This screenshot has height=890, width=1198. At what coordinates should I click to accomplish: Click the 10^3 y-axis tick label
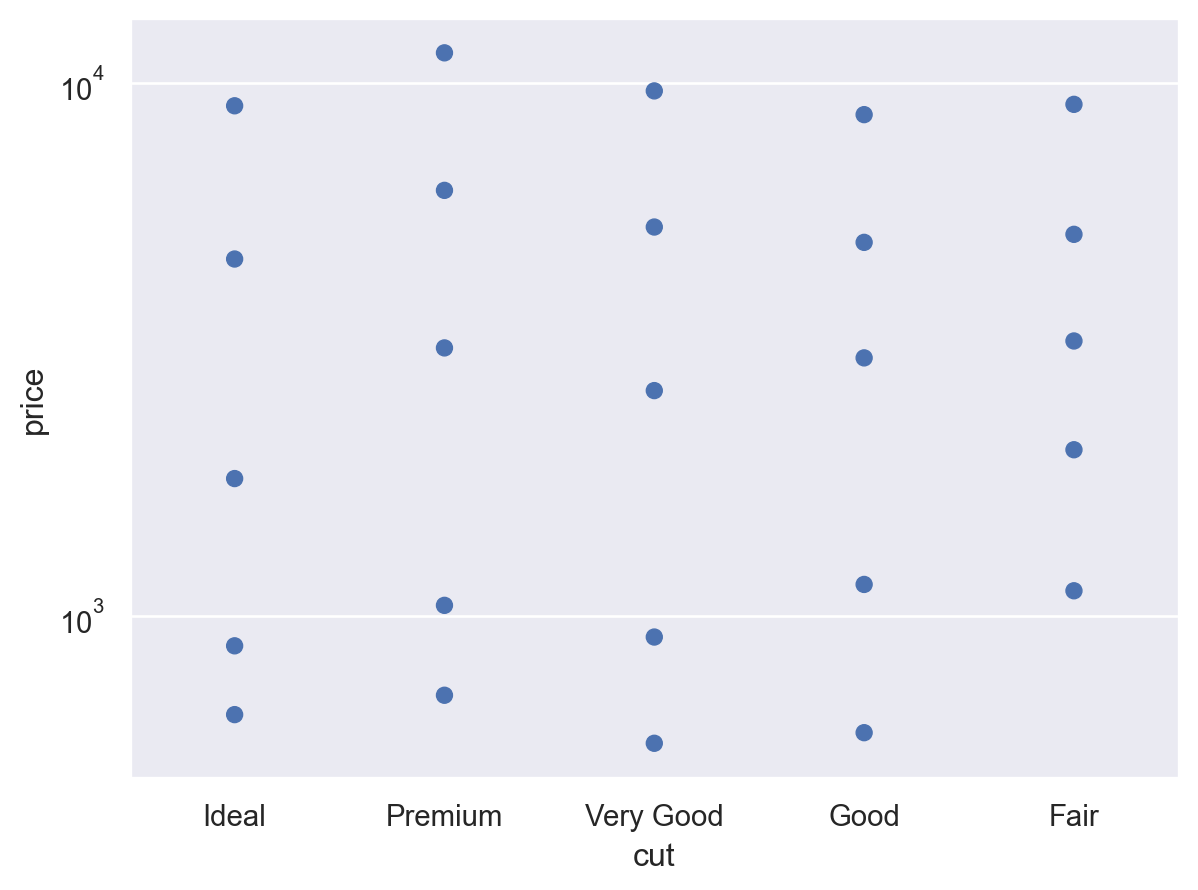(x=83, y=619)
